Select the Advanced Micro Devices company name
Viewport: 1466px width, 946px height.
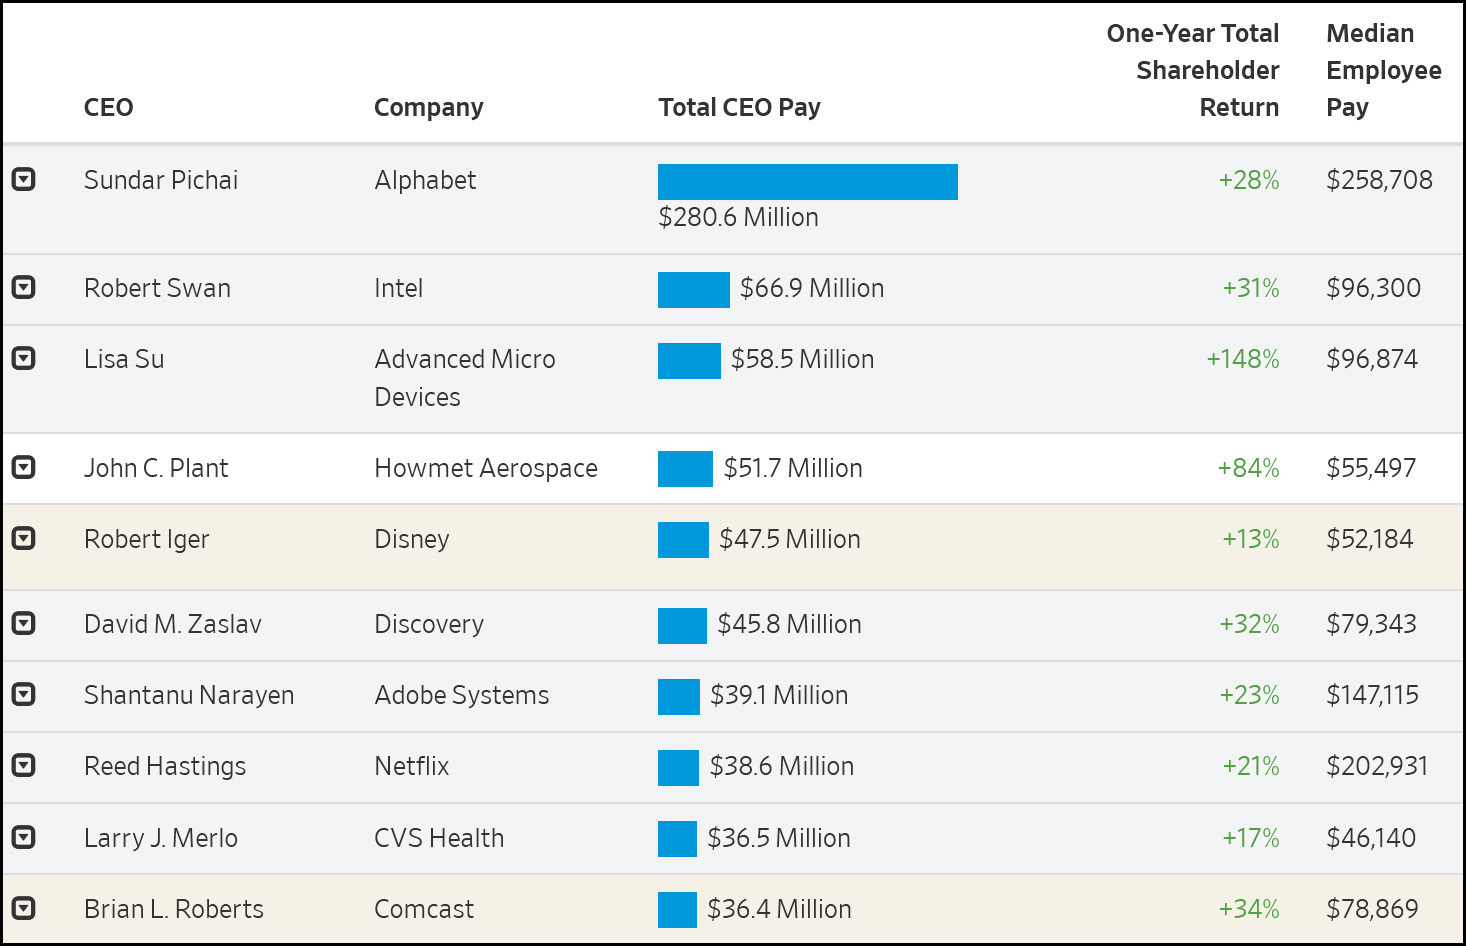pos(464,378)
